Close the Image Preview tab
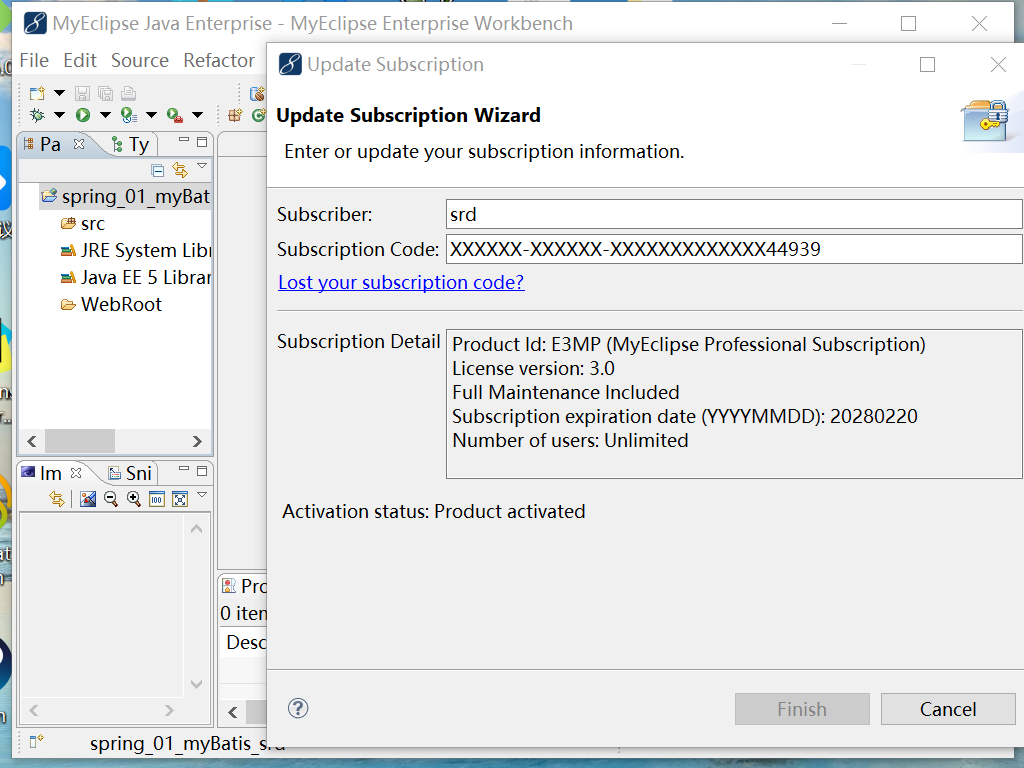The image size is (1024, 768). [76, 472]
